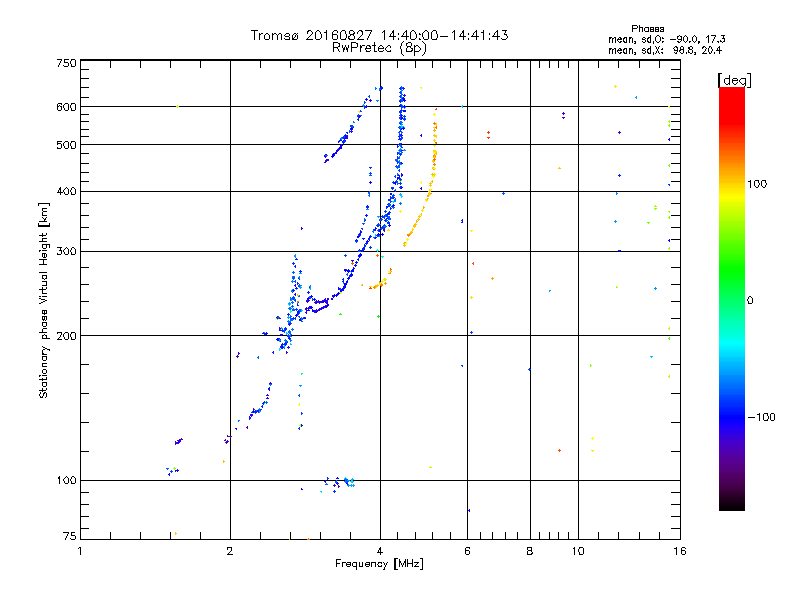Screen dimensions: 800x600
Task: Click the 400 height tick label
Action: click(66, 191)
